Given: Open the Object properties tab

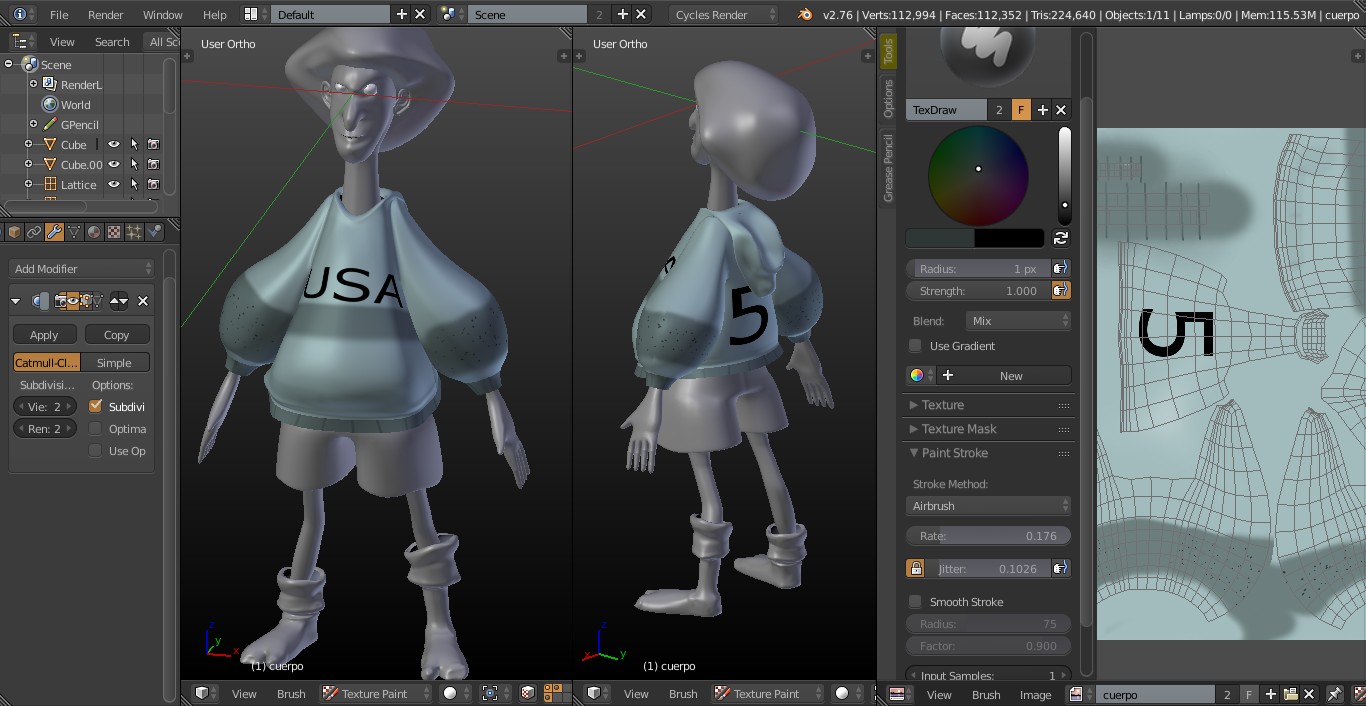Looking at the screenshot, I should pyautogui.click(x=15, y=232).
